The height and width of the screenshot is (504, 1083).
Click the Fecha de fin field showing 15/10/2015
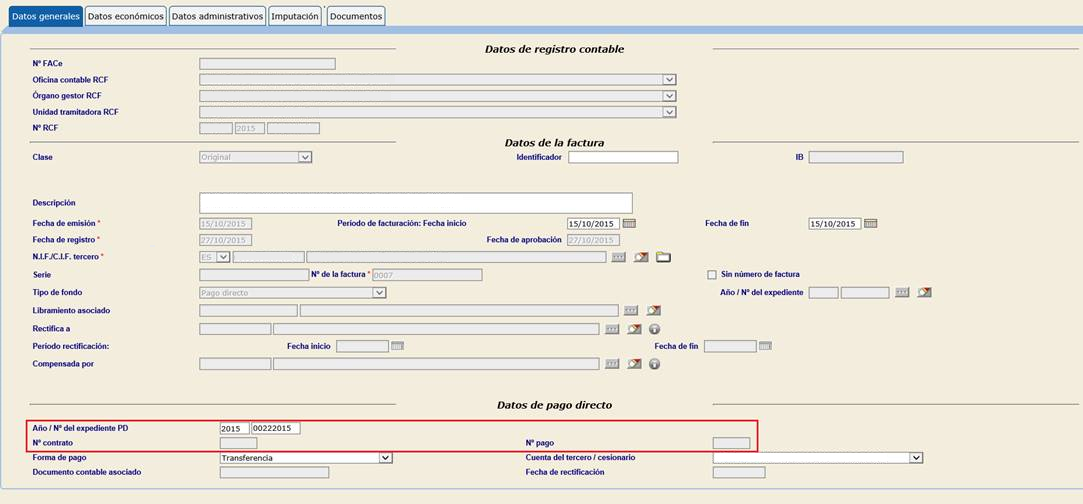tap(834, 224)
